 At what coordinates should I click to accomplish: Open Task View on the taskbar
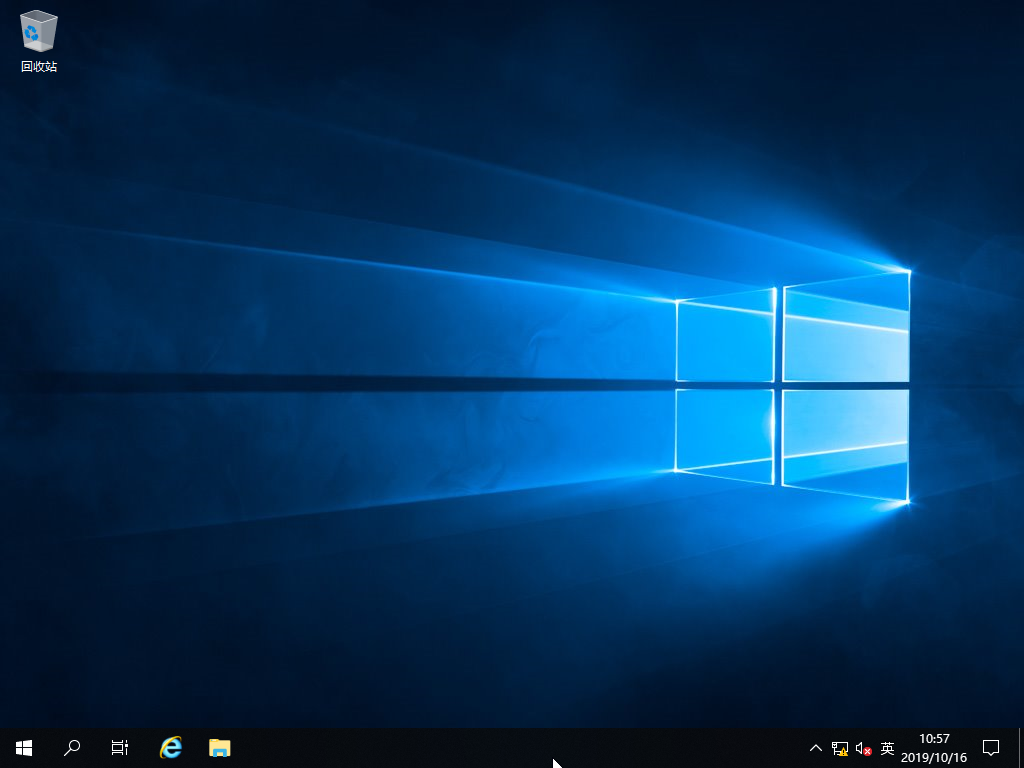(x=119, y=747)
